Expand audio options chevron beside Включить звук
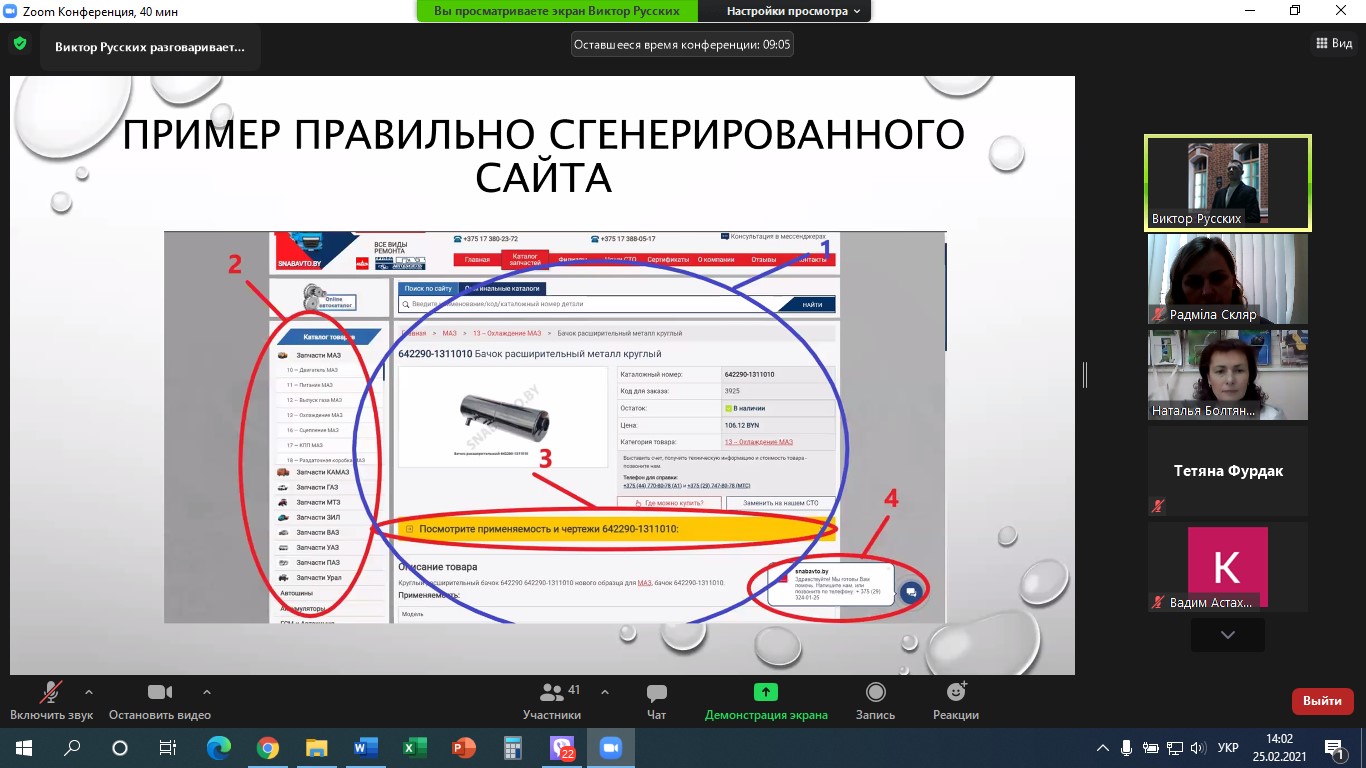The image size is (1366, 768). click(89, 691)
